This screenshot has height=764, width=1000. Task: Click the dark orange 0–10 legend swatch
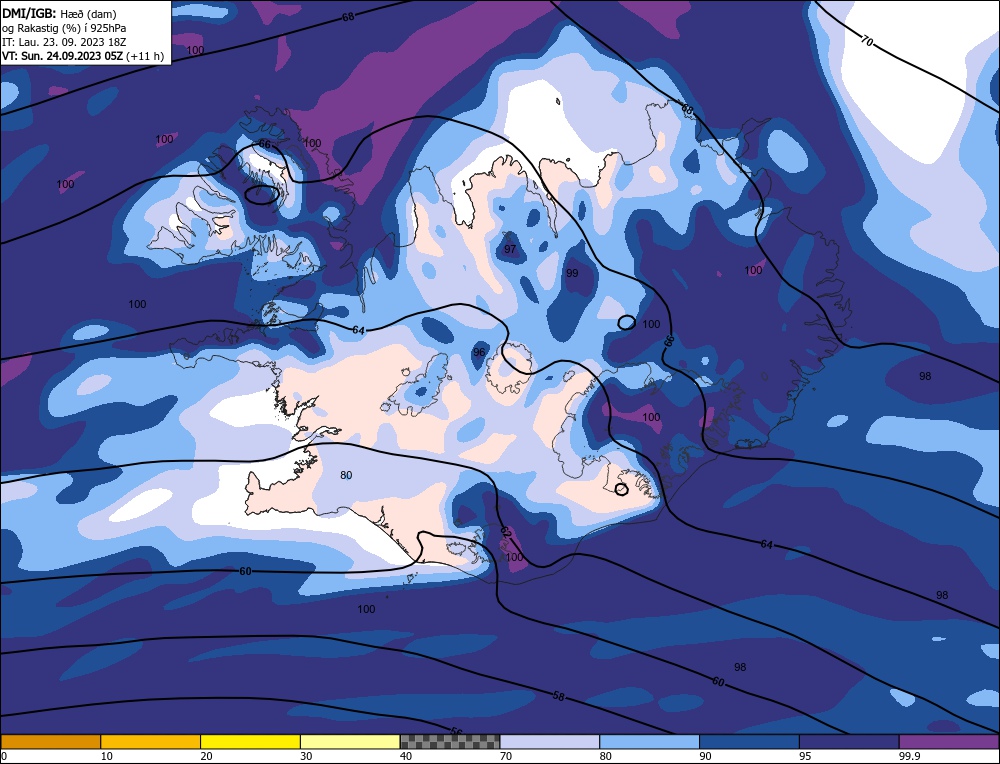(x=50, y=741)
